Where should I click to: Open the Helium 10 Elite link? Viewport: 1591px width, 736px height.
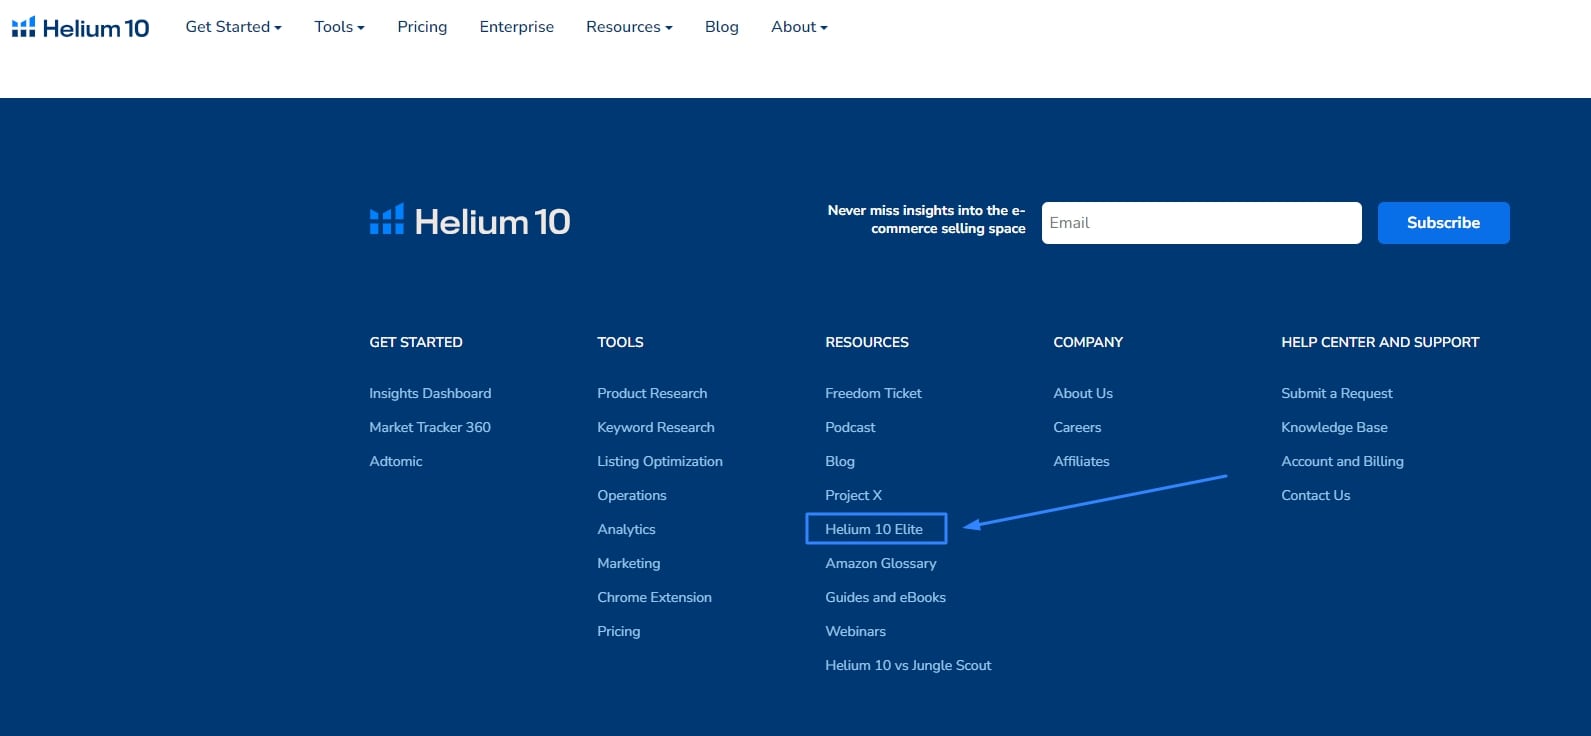coord(874,529)
